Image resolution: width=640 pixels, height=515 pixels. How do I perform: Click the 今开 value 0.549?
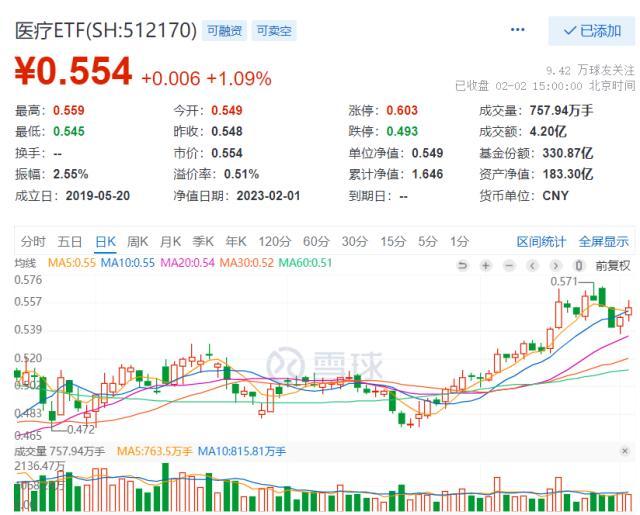[227, 110]
